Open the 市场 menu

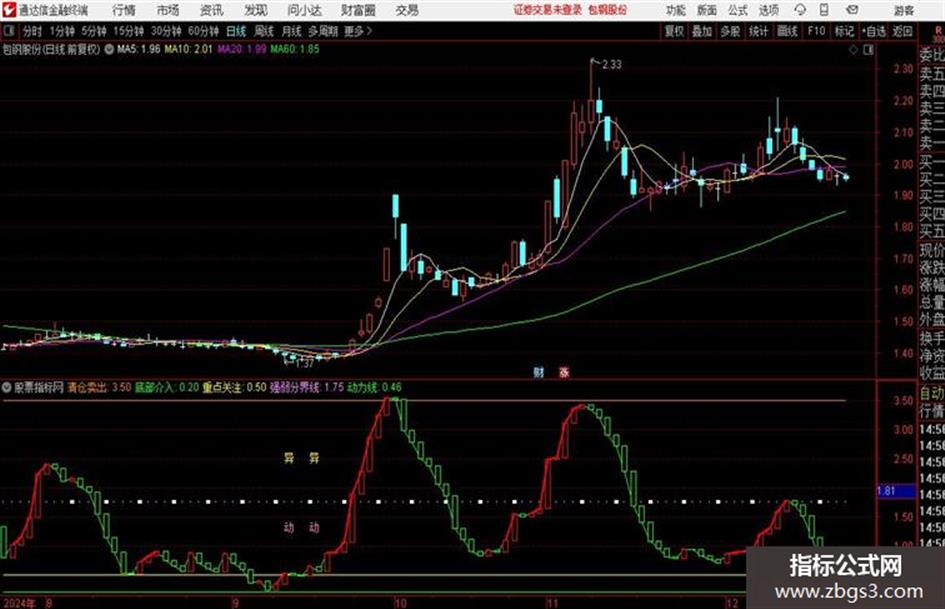tap(168, 10)
